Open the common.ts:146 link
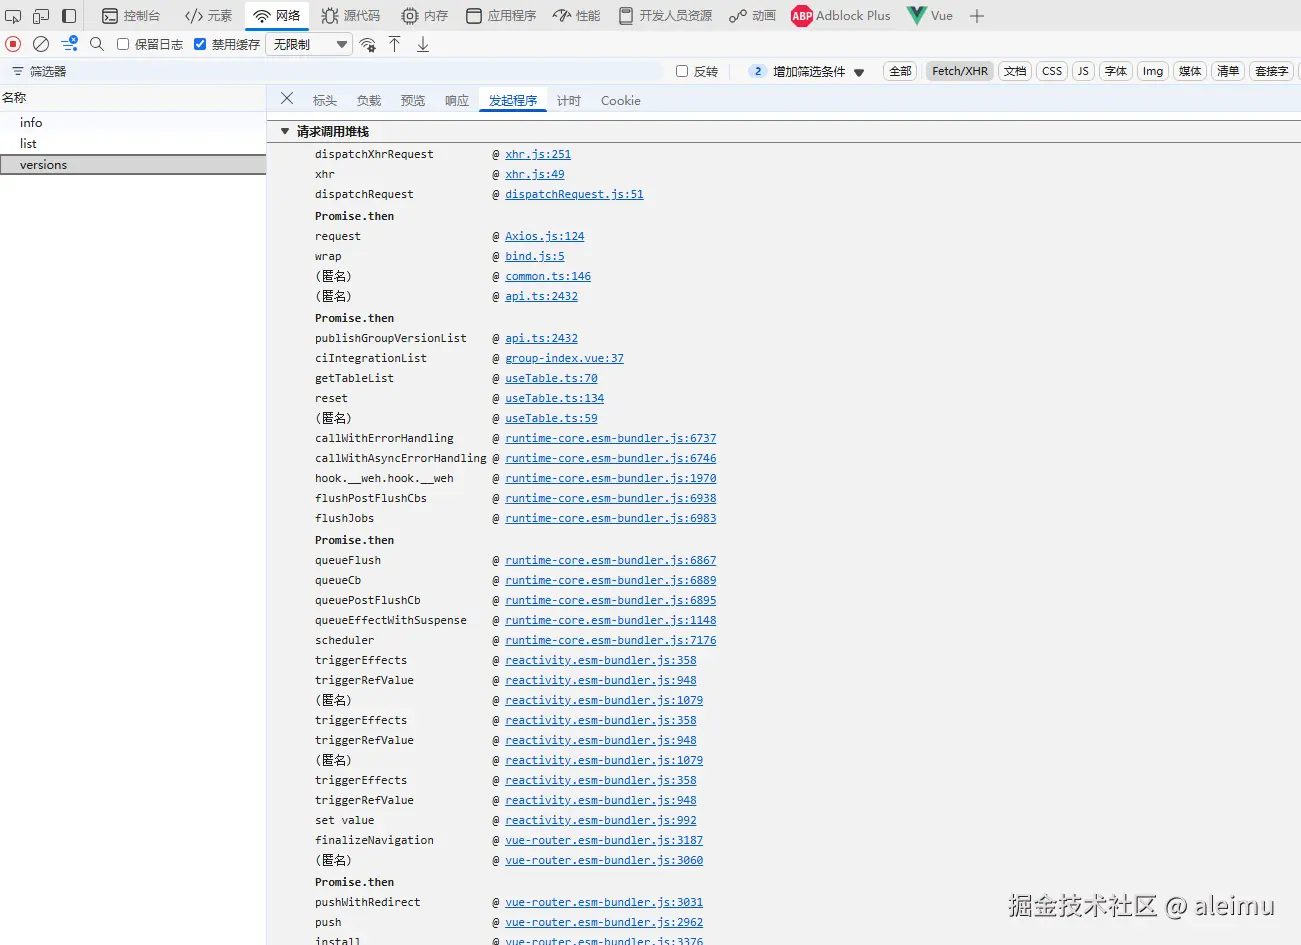The height and width of the screenshot is (945, 1301). [548, 276]
